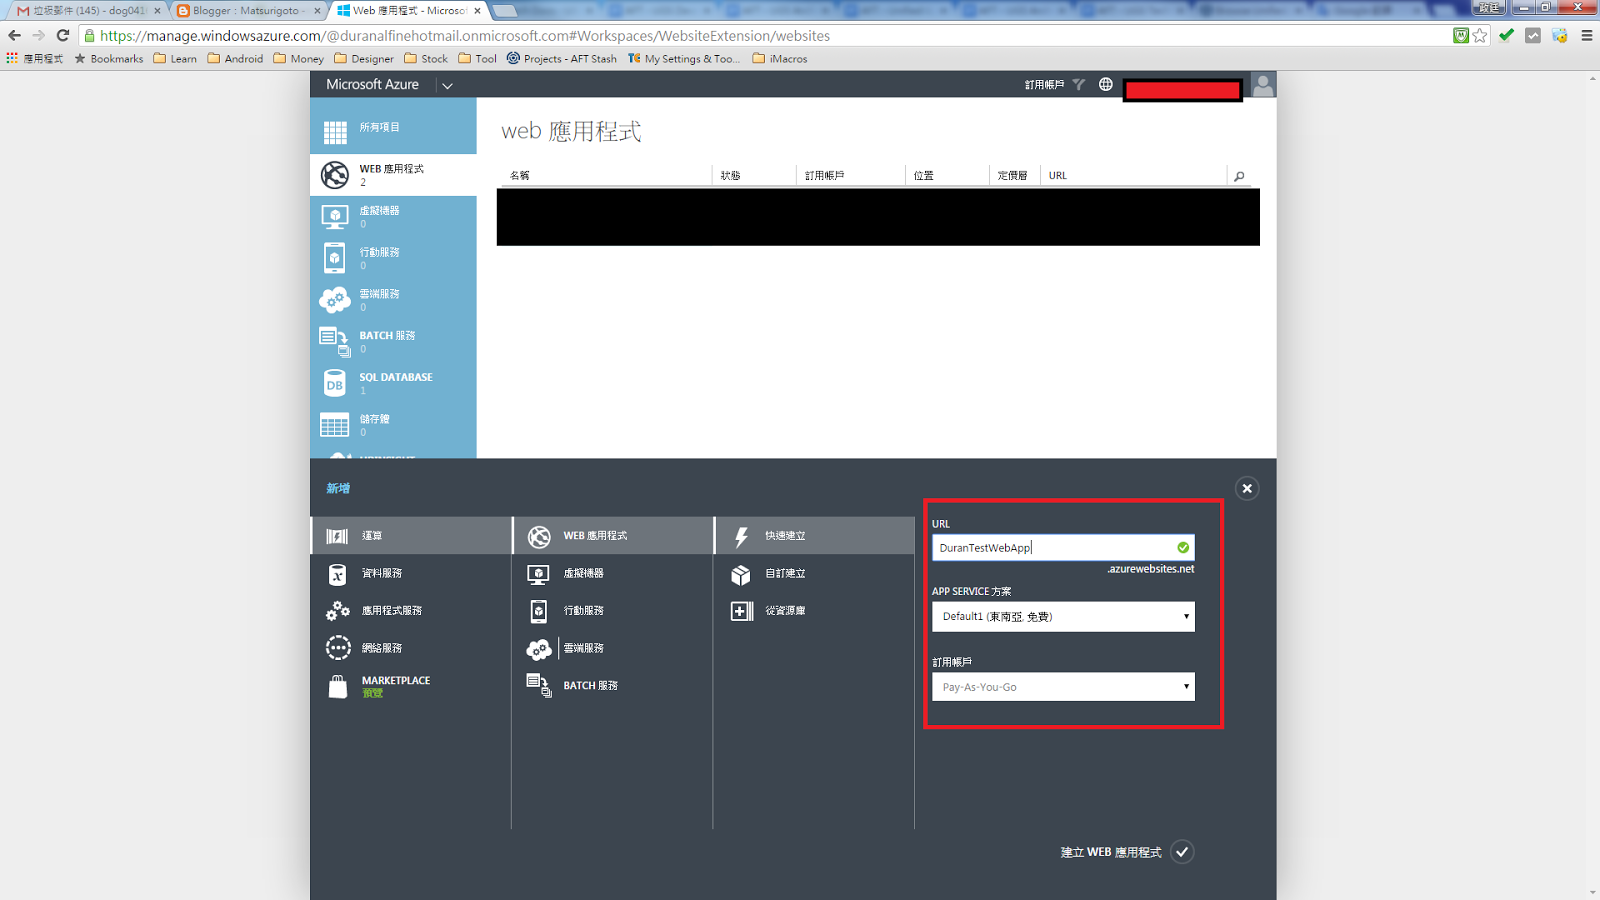Click the search magnifier in the table header
1600x900 pixels.
click(1239, 176)
